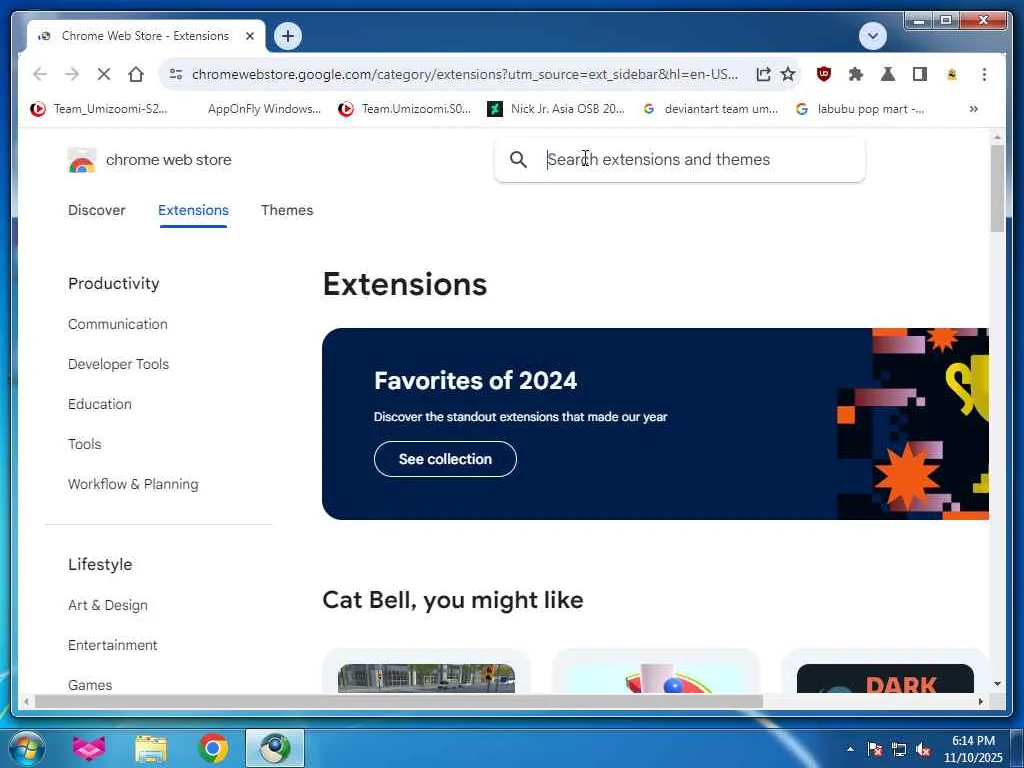This screenshot has height=768, width=1024.
Task: Stop loading the page
Action: (104, 74)
